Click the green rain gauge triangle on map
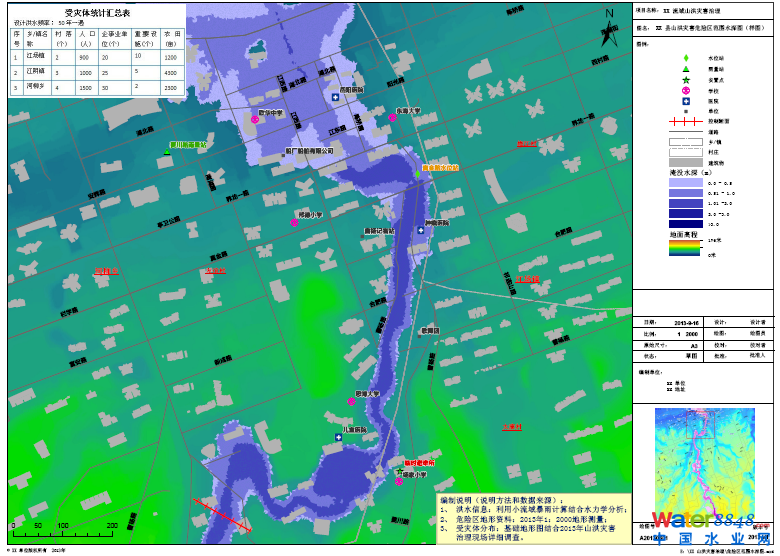Image resolution: width=780 pixels, height=556 pixels. tap(167, 150)
